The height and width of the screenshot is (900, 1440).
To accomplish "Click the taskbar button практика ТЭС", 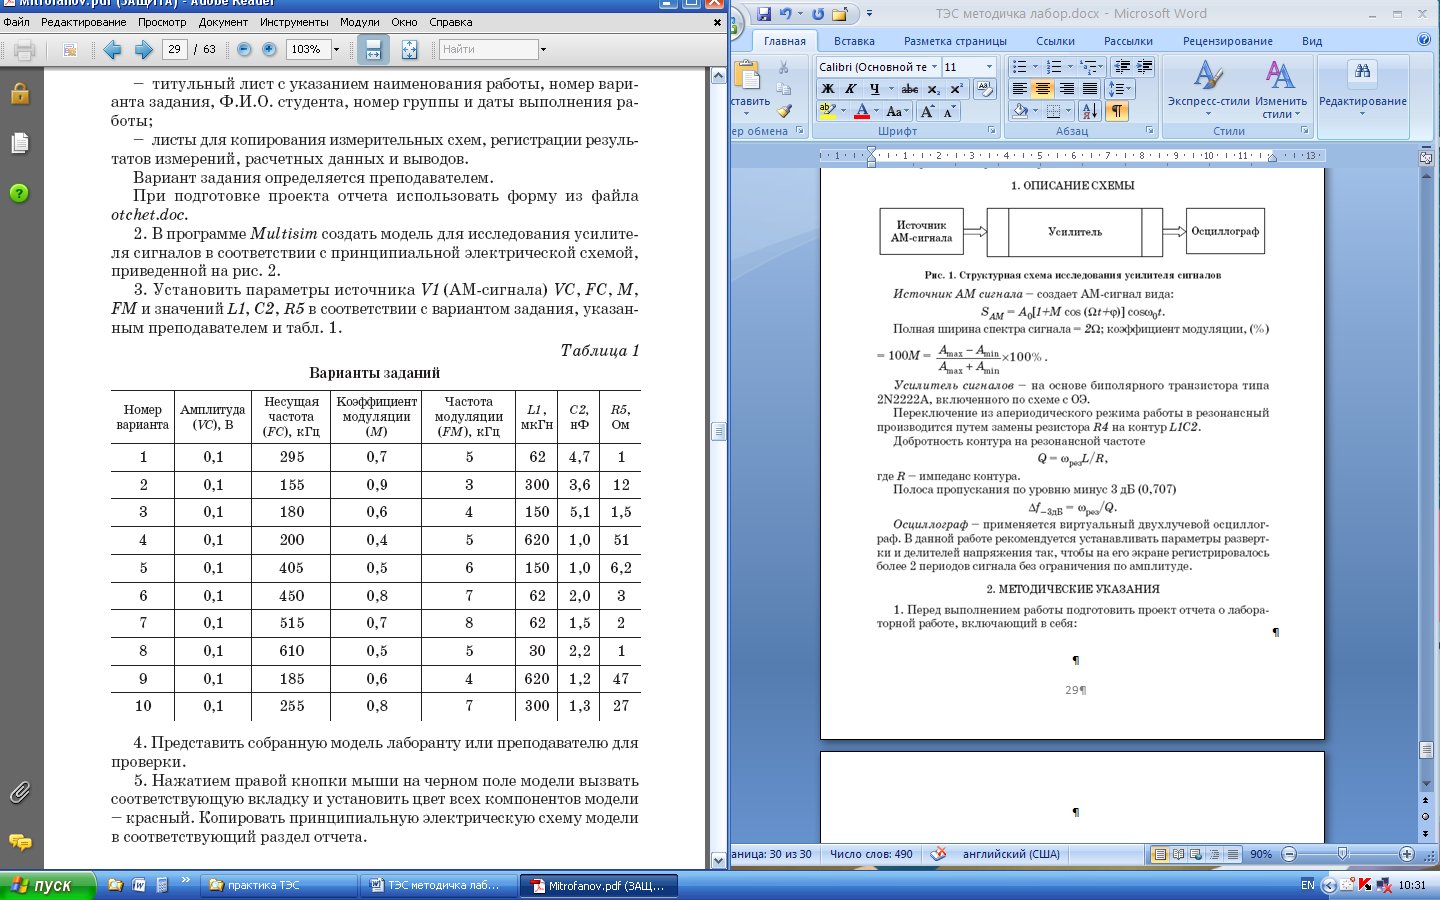I will coord(281,886).
